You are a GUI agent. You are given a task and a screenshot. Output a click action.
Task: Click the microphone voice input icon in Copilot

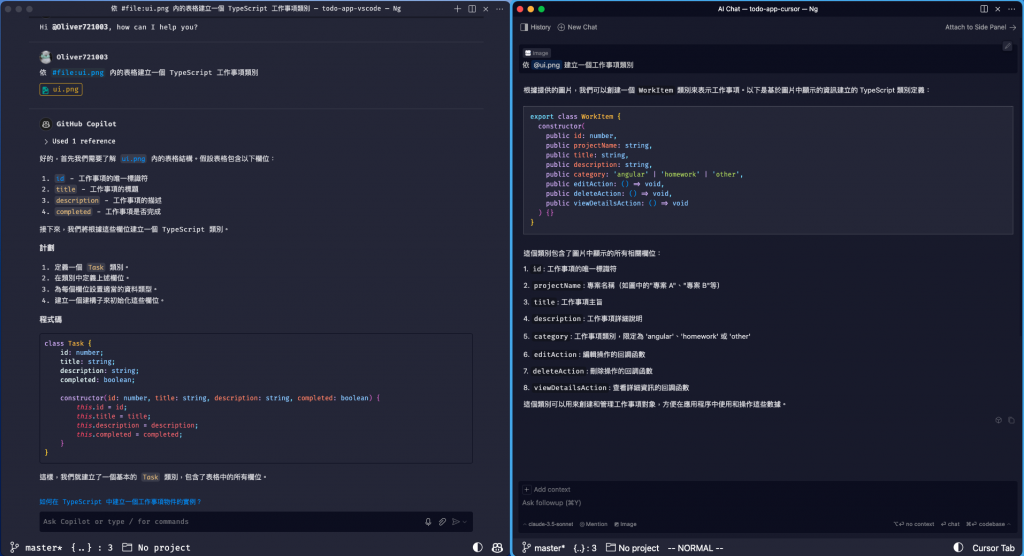point(428,521)
